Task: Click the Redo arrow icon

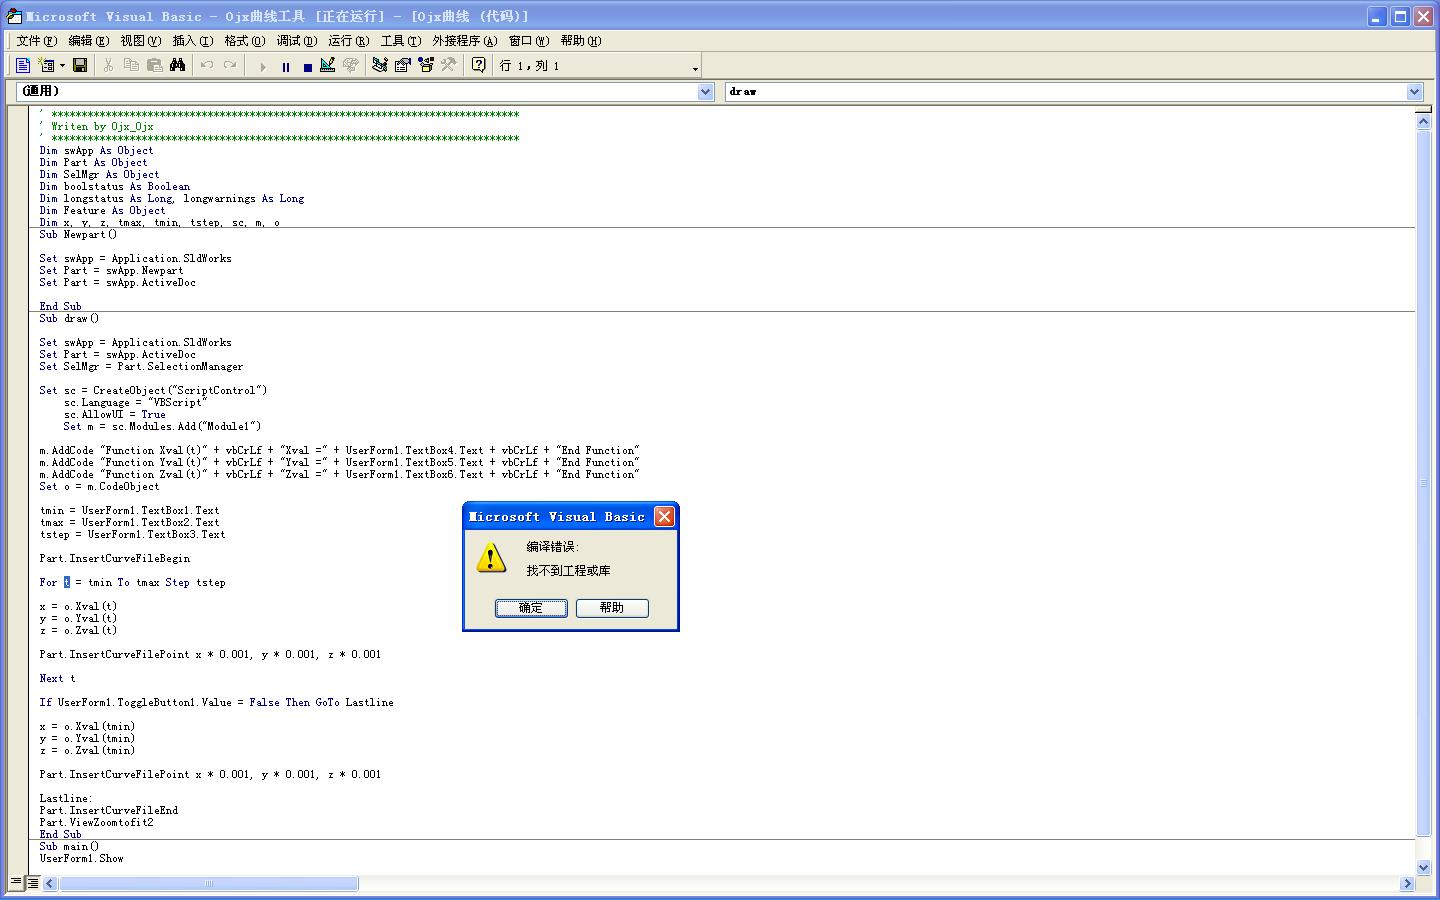Action: point(230,65)
